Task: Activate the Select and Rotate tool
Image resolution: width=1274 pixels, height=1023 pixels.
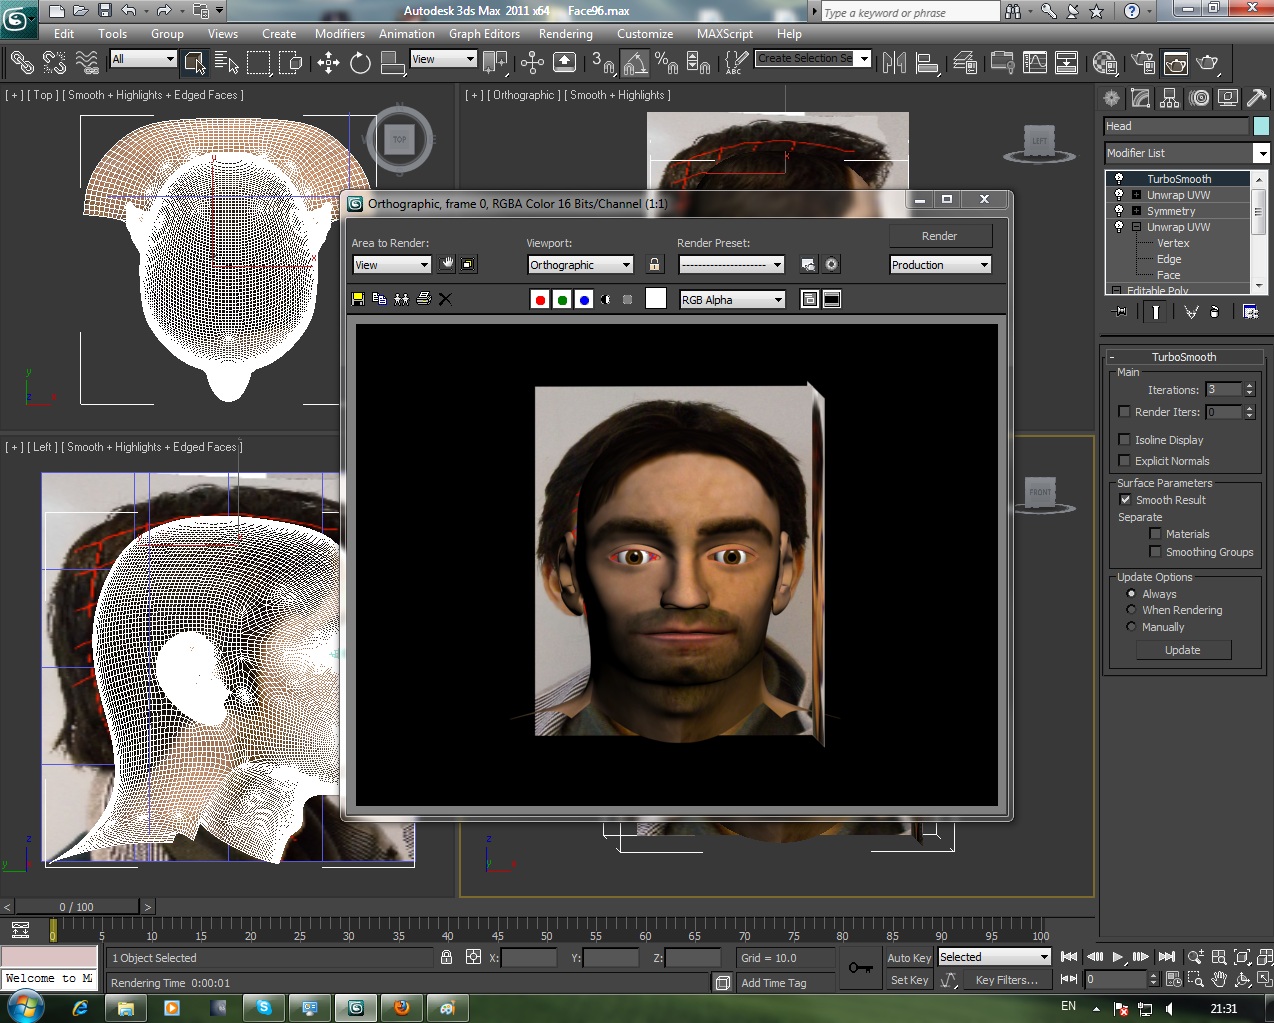Action: point(360,63)
